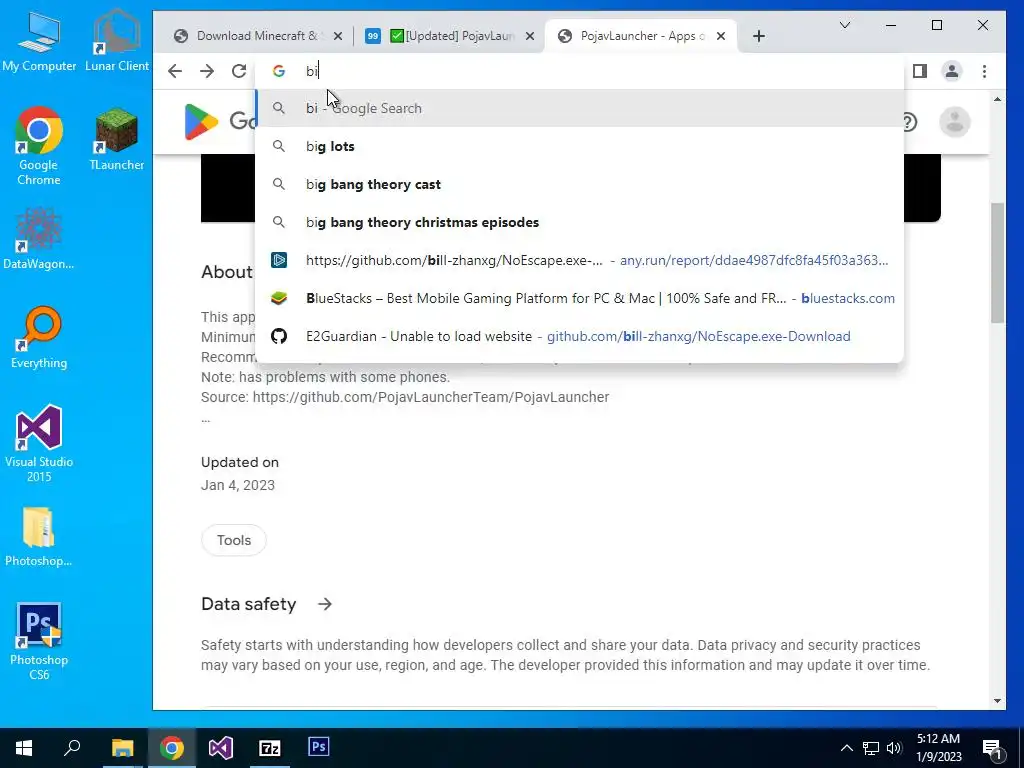The height and width of the screenshot is (768, 1024).
Task: Go forward with the browser forward arrow
Action: click(207, 71)
